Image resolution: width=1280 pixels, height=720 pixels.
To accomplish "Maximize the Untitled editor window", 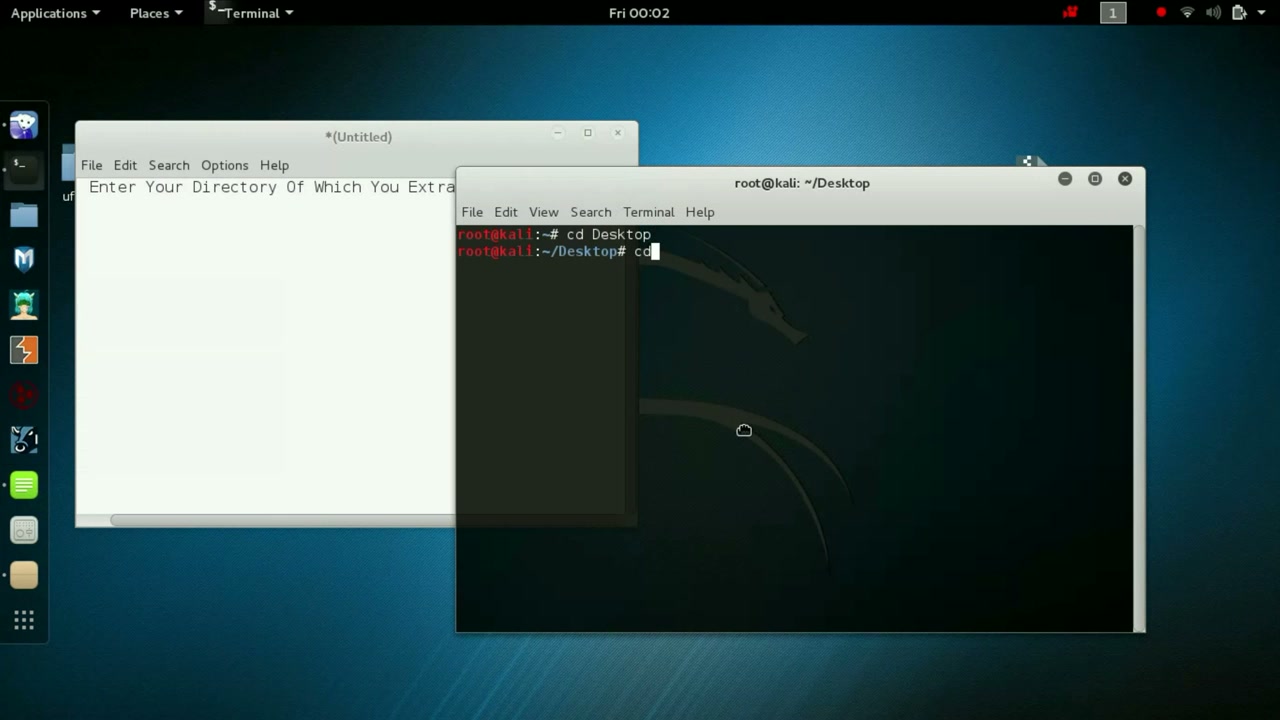I will tap(588, 133).
